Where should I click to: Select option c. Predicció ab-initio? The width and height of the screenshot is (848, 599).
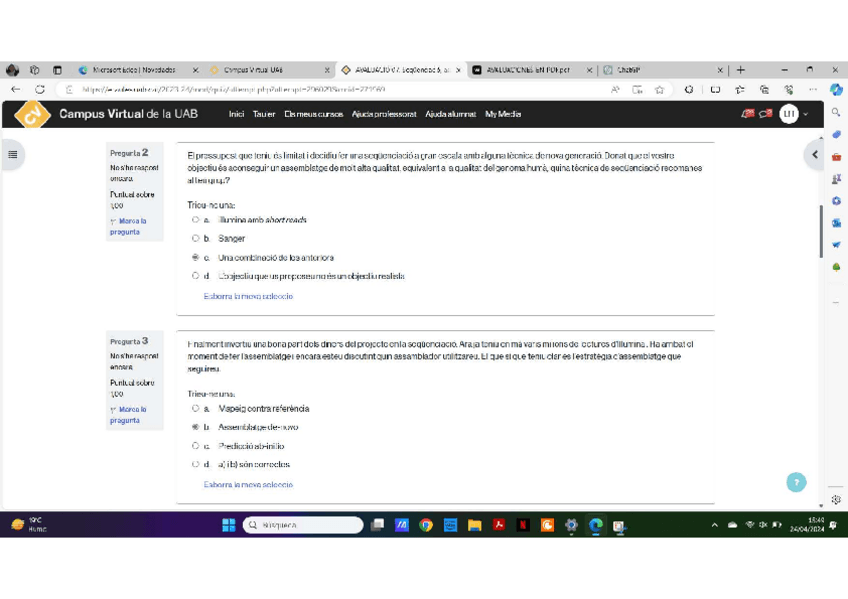tap(196, 446)
